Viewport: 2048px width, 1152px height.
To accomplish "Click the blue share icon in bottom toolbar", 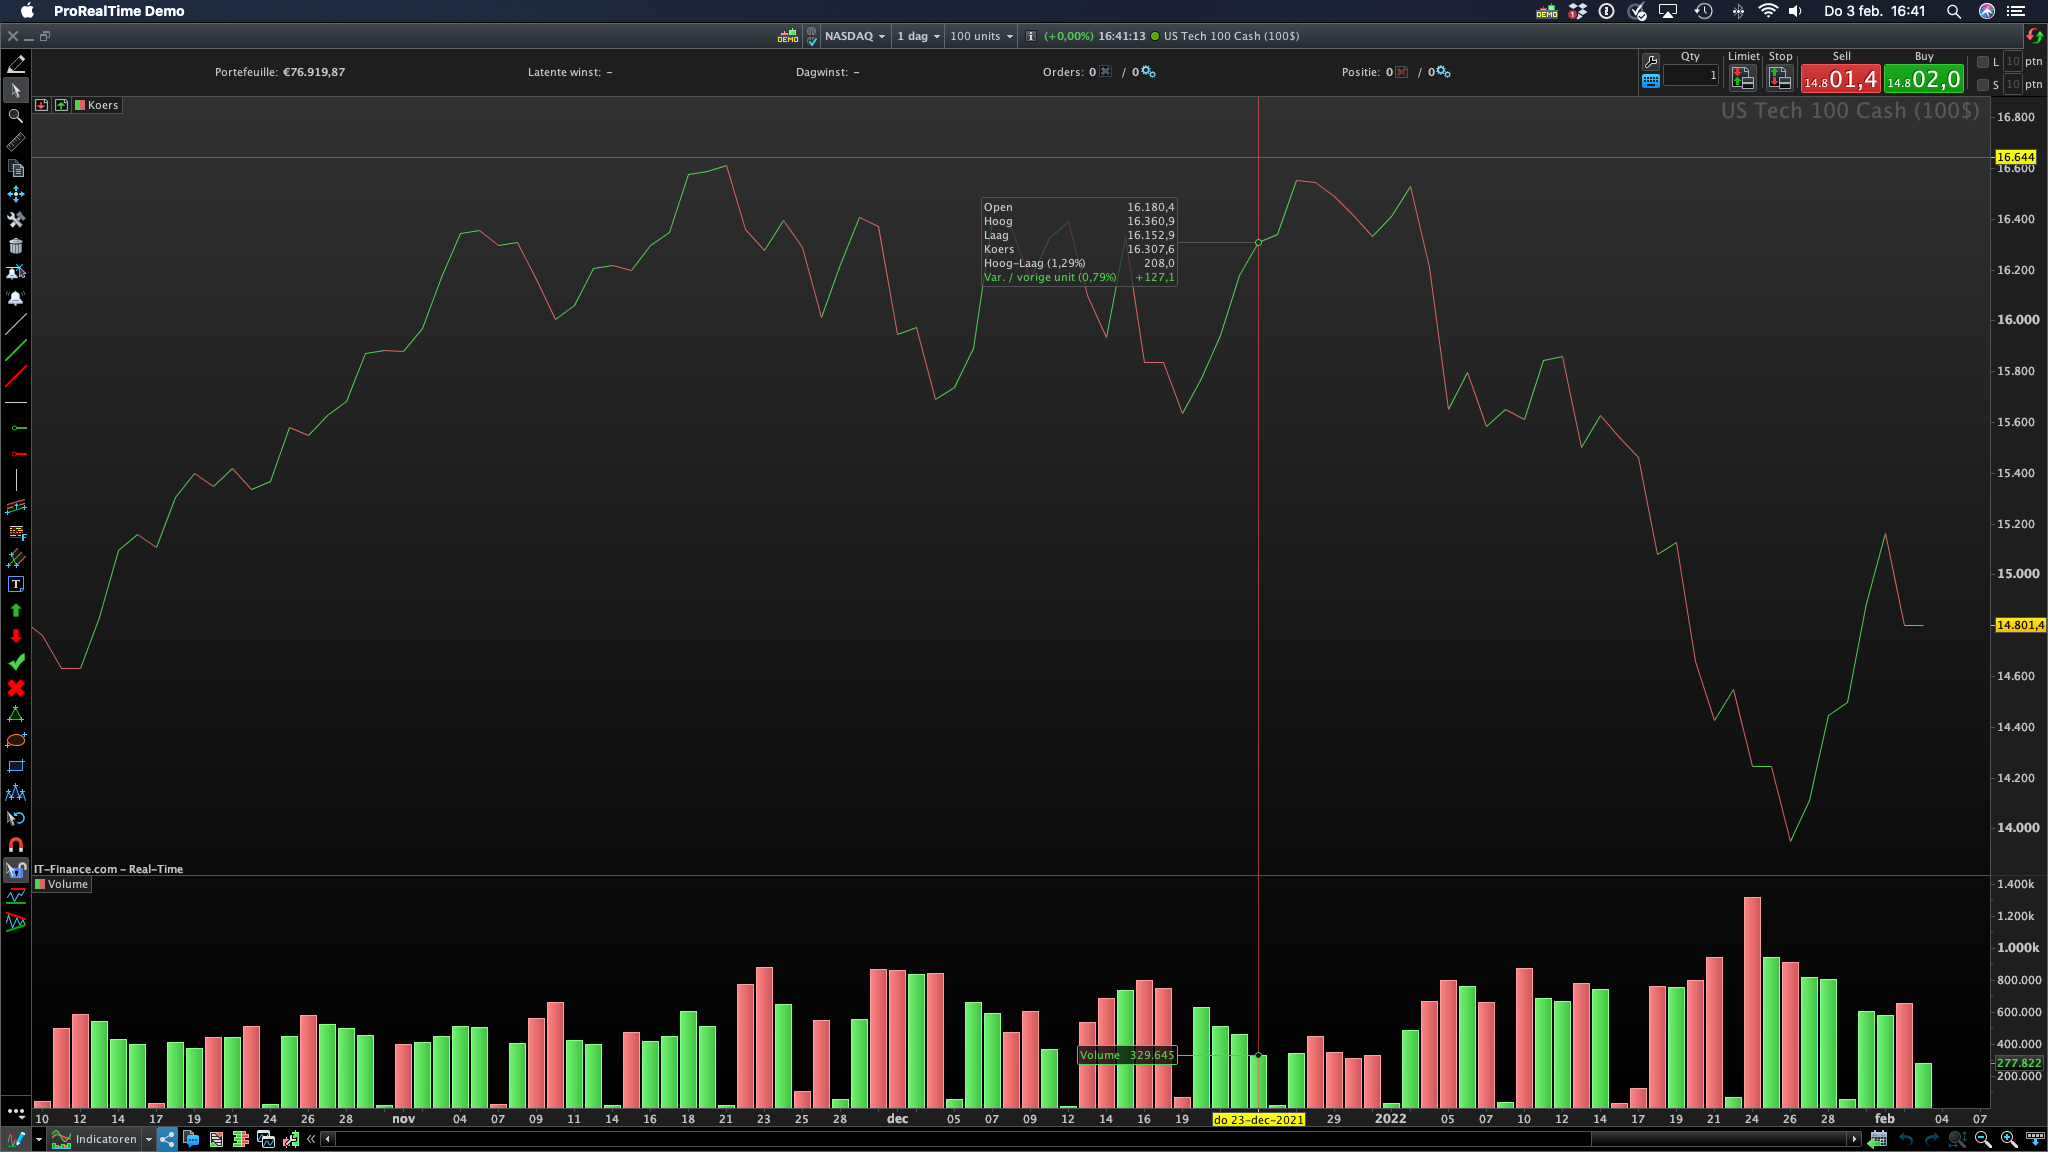I will pyautogui.click(x=166, y=1139).
